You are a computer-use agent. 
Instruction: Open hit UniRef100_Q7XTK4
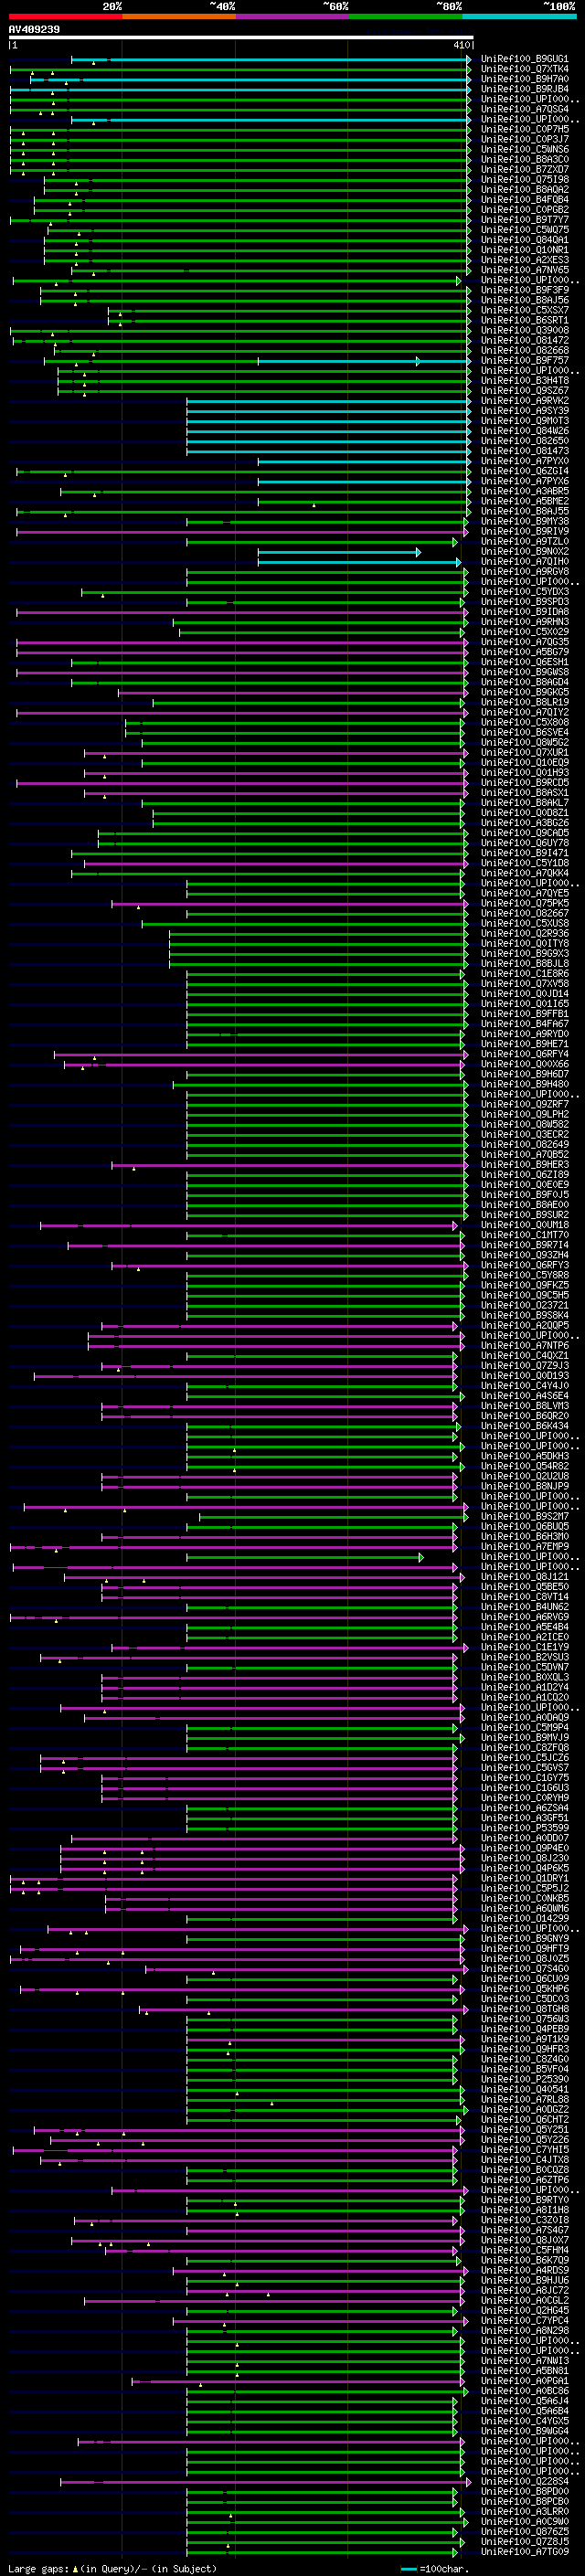tap(524, 69)
